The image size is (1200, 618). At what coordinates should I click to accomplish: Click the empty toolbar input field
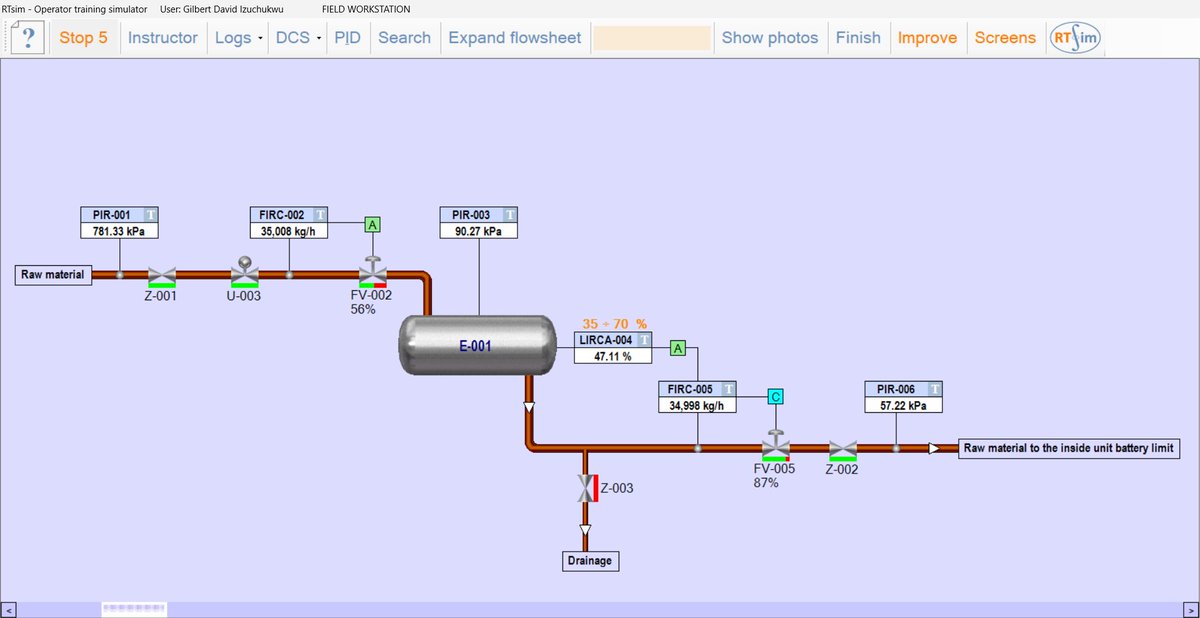click(652, 38)
